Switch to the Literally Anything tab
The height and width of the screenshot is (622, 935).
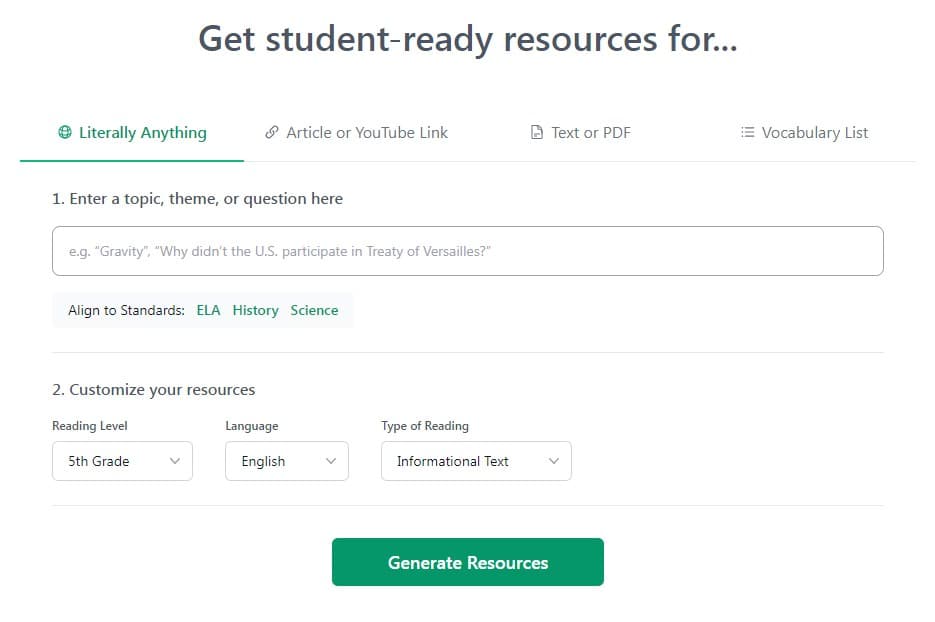point(131,131)
